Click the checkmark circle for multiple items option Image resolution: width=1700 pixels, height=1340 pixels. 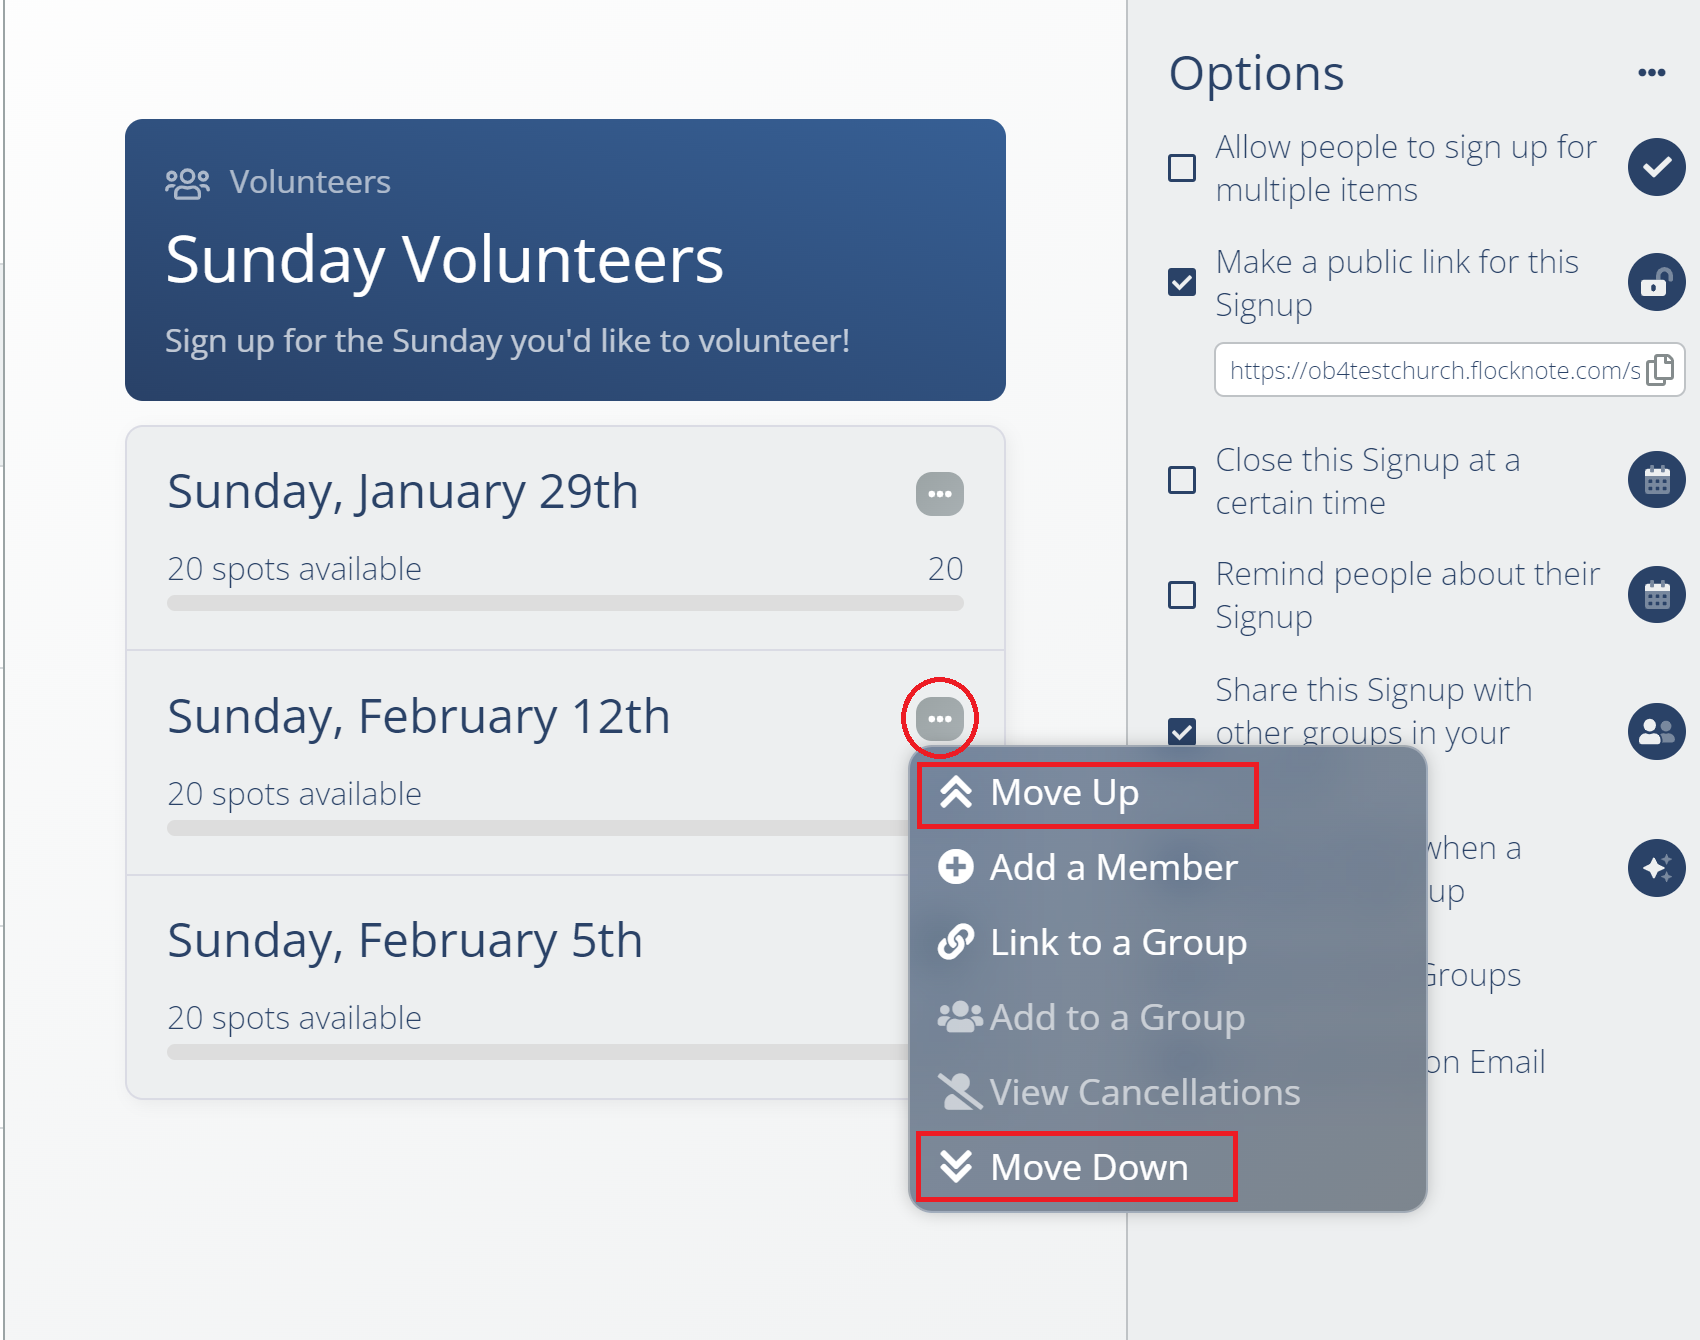coord(1655,167)
